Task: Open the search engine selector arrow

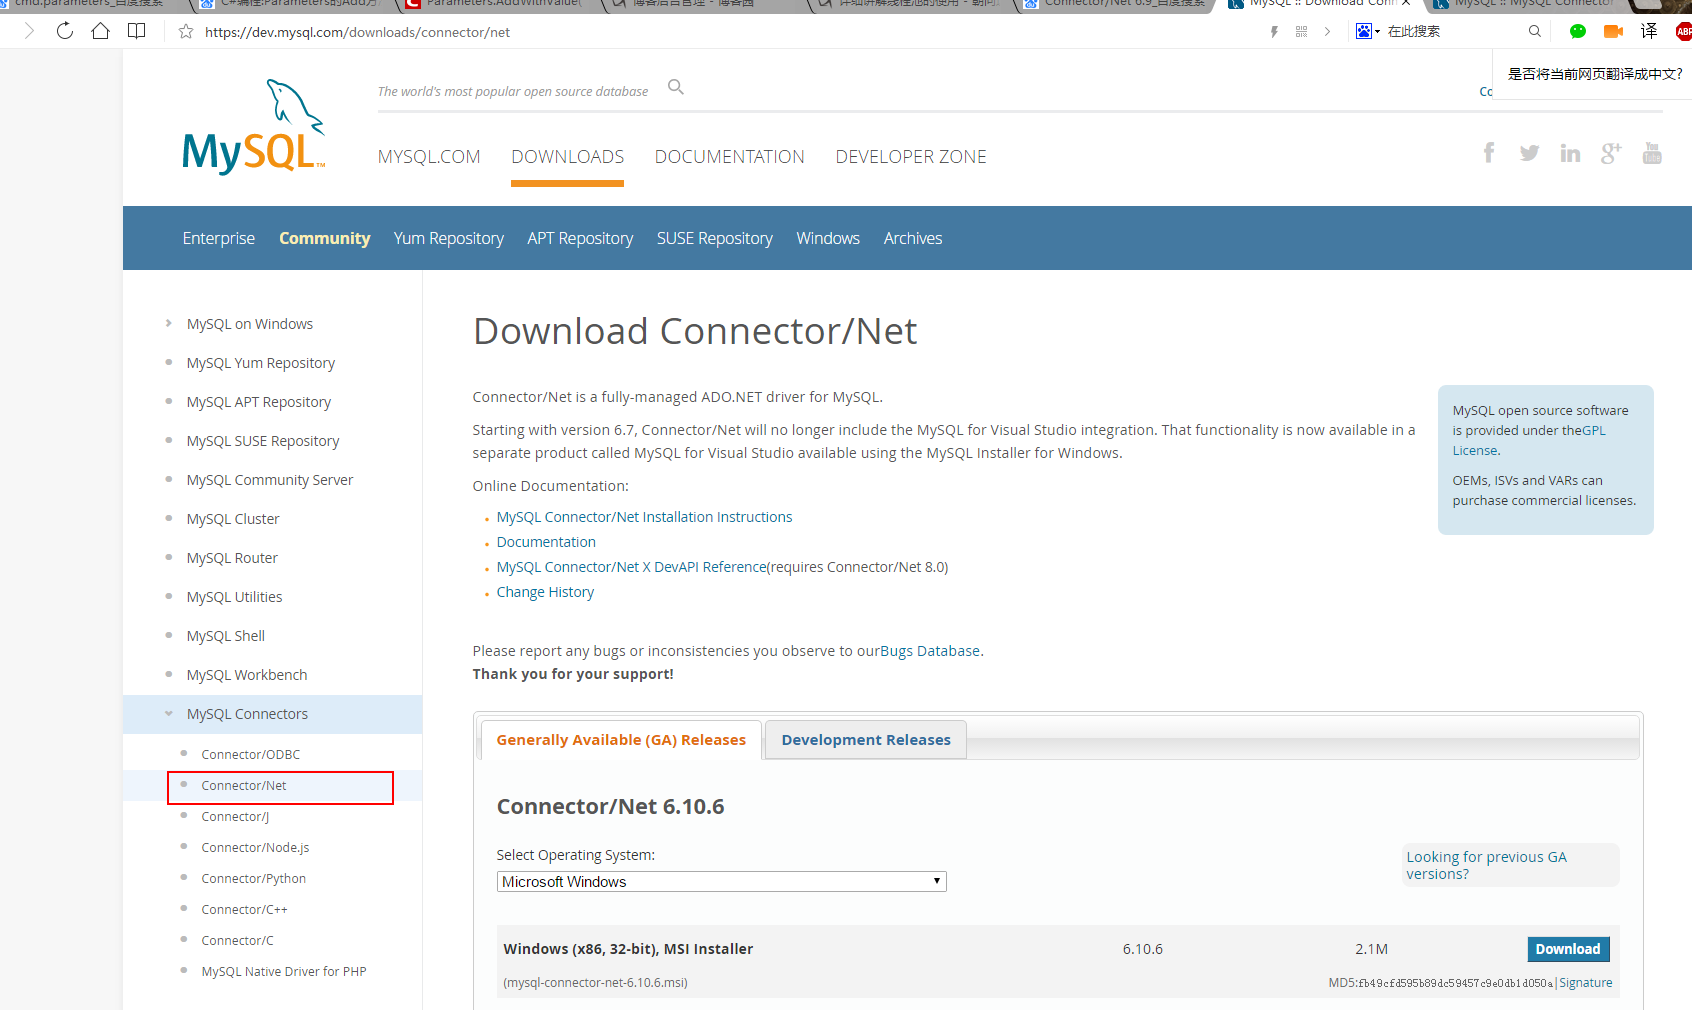Action: (x=1377, y=32)
